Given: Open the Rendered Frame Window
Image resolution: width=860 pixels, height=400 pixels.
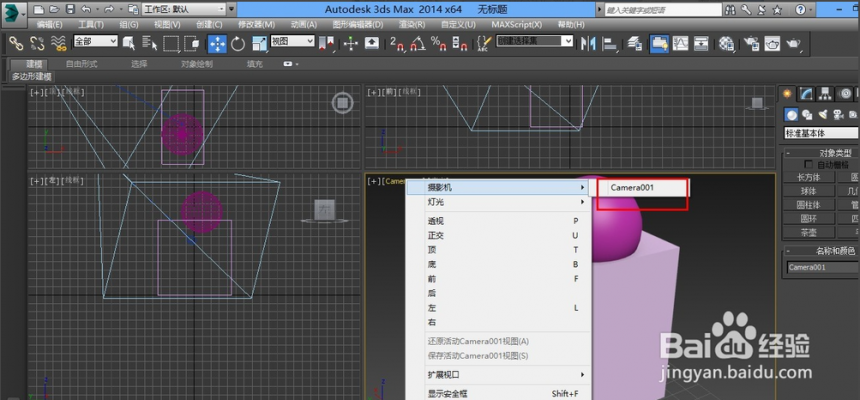Looking at the screenshot, I should pyautogui.click(x=772, y=43).
